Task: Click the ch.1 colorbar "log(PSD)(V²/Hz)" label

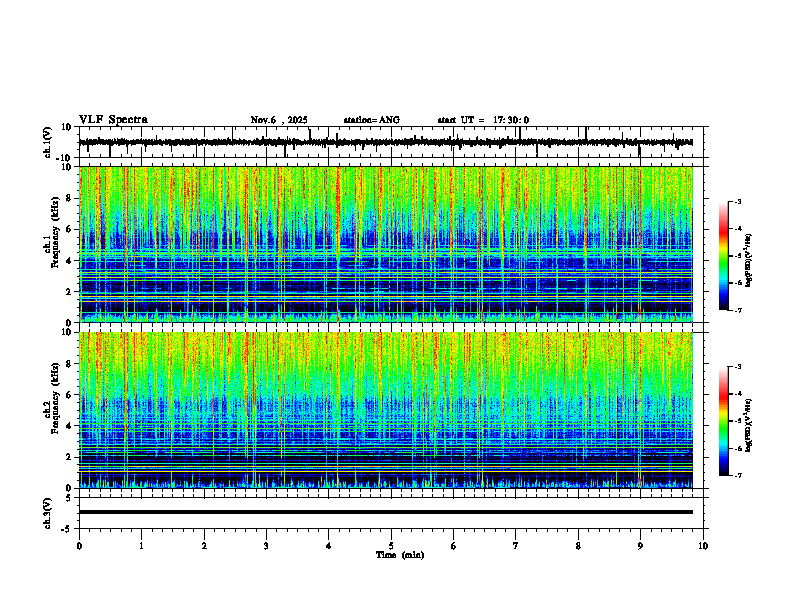Action: tap(749, 261)
